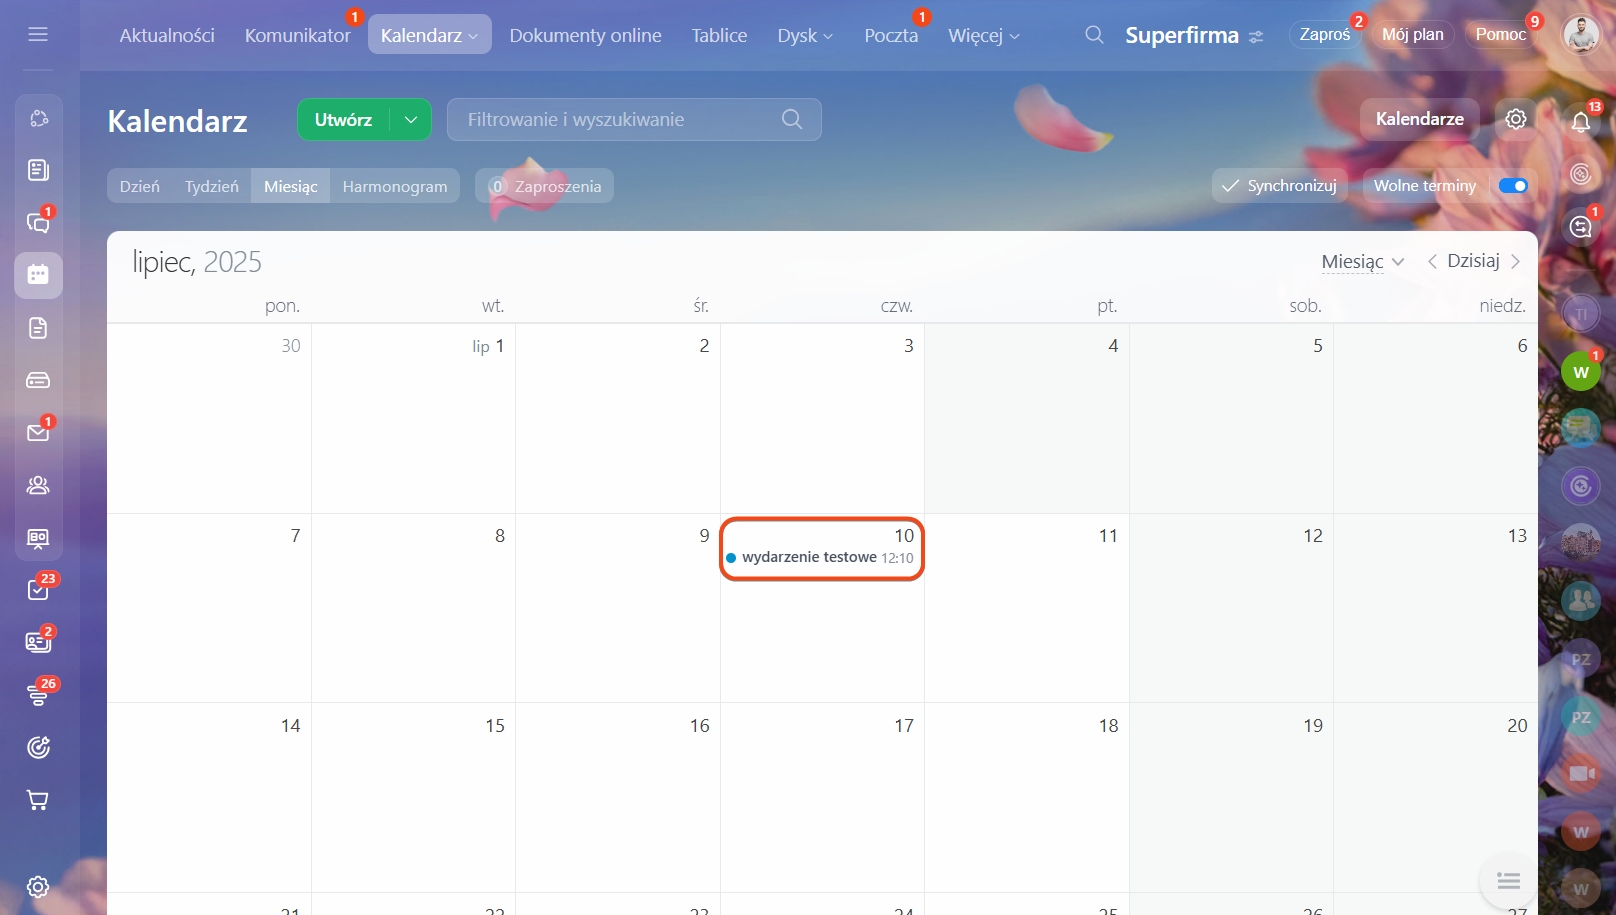Open Tablice in top menu
Screen dimensions: 1616x915
719,35
